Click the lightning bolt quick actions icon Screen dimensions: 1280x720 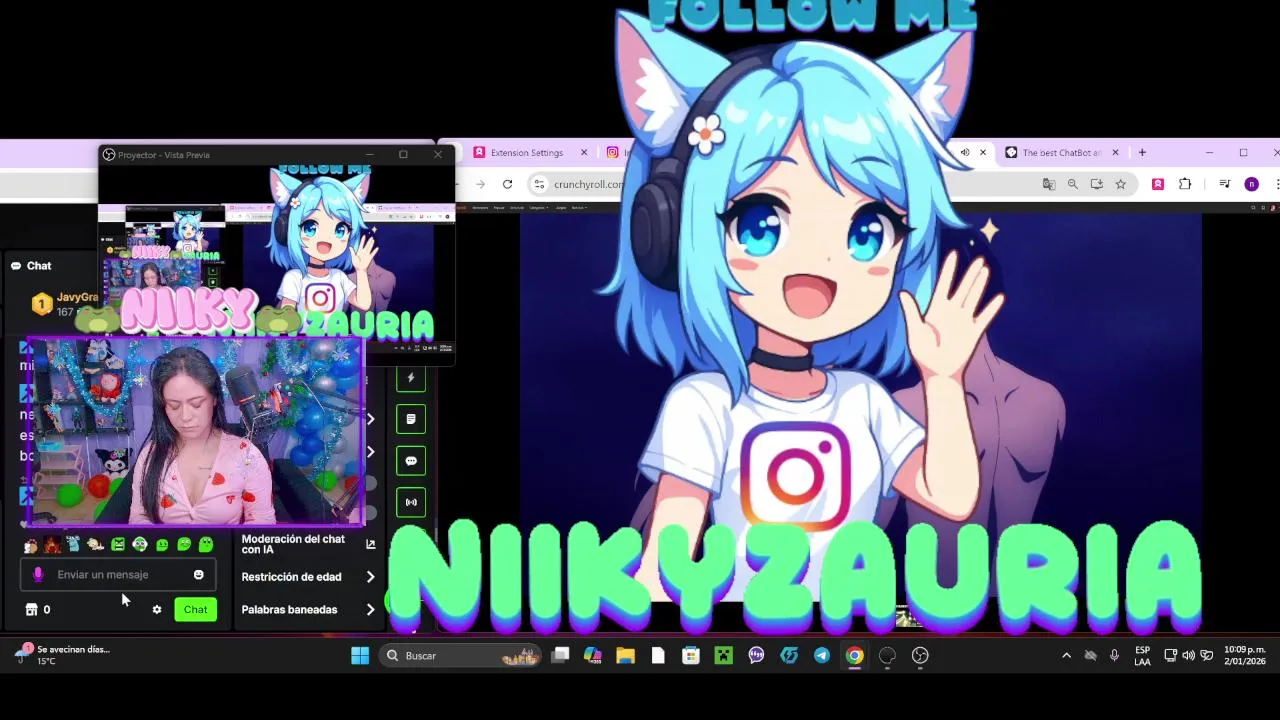coord(411,378)
